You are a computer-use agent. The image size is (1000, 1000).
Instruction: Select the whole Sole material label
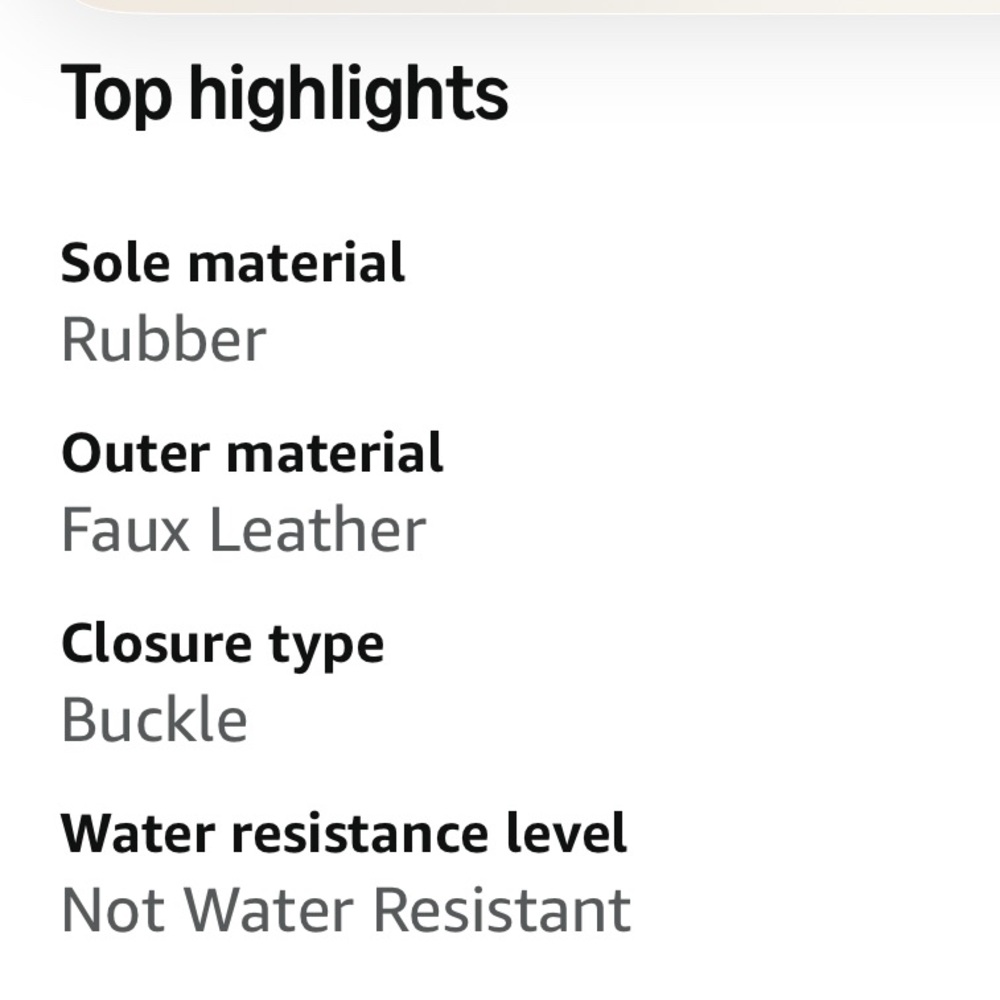pos(233,263)
